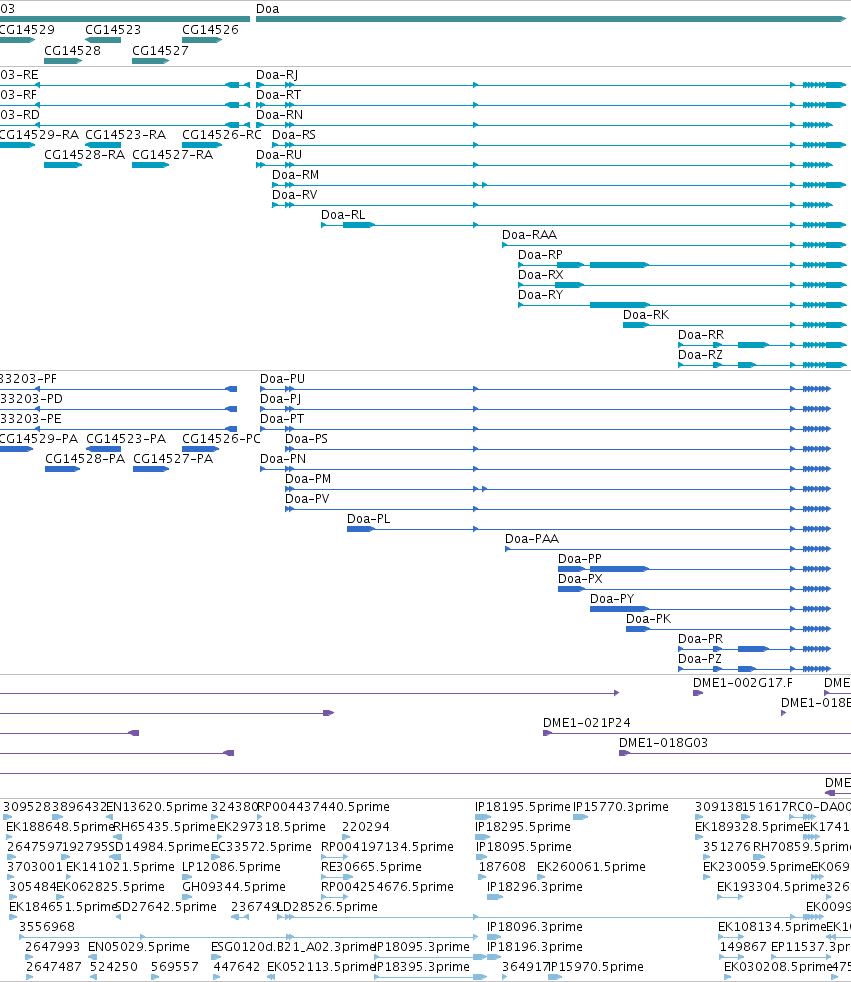The width and height of the screenshot is (851, 982).
Task: Click the CG14529 gene label
Action: pos(27,30)
